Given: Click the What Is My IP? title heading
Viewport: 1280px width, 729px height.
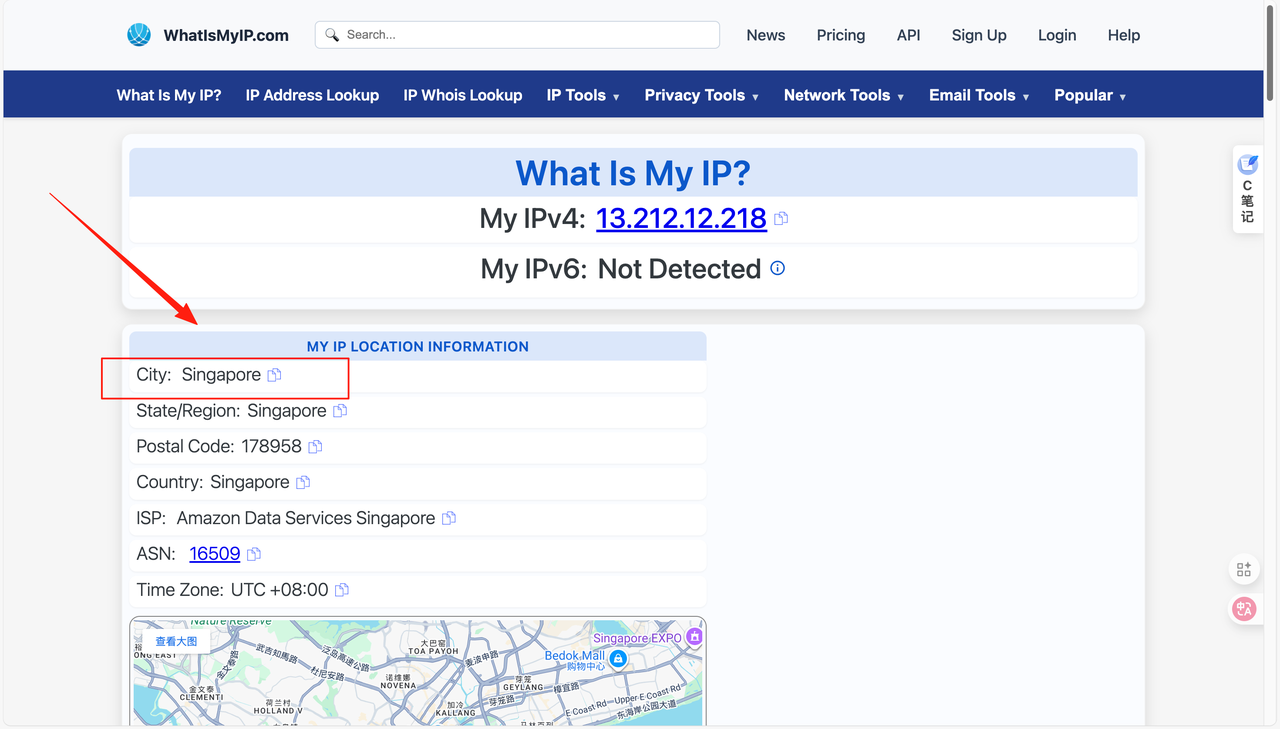Looking at the screenshot, I should 633,173.
